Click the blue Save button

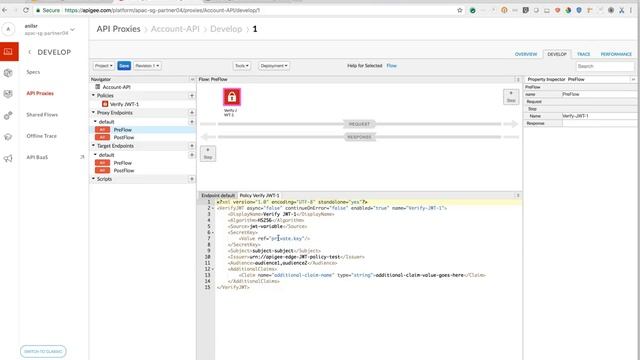pos(124,66)
